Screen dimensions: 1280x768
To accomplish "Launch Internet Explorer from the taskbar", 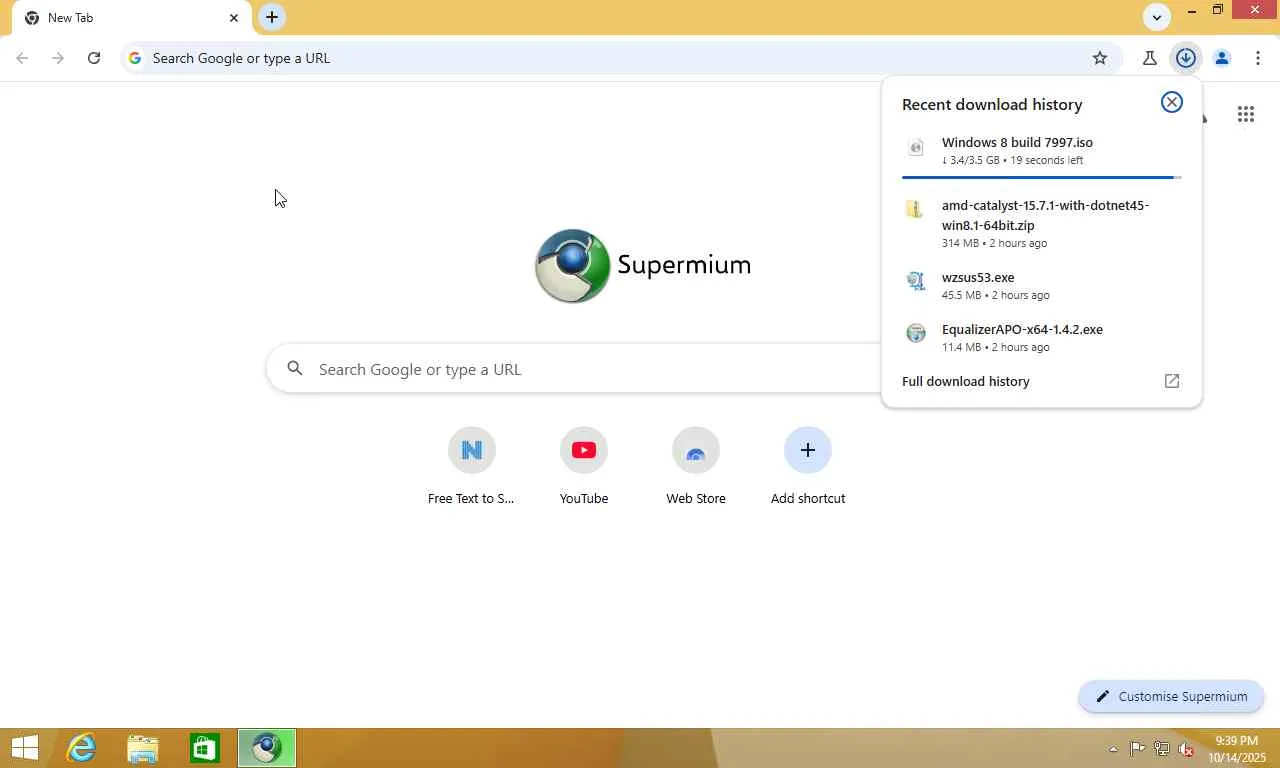I will tap(81, 748).
